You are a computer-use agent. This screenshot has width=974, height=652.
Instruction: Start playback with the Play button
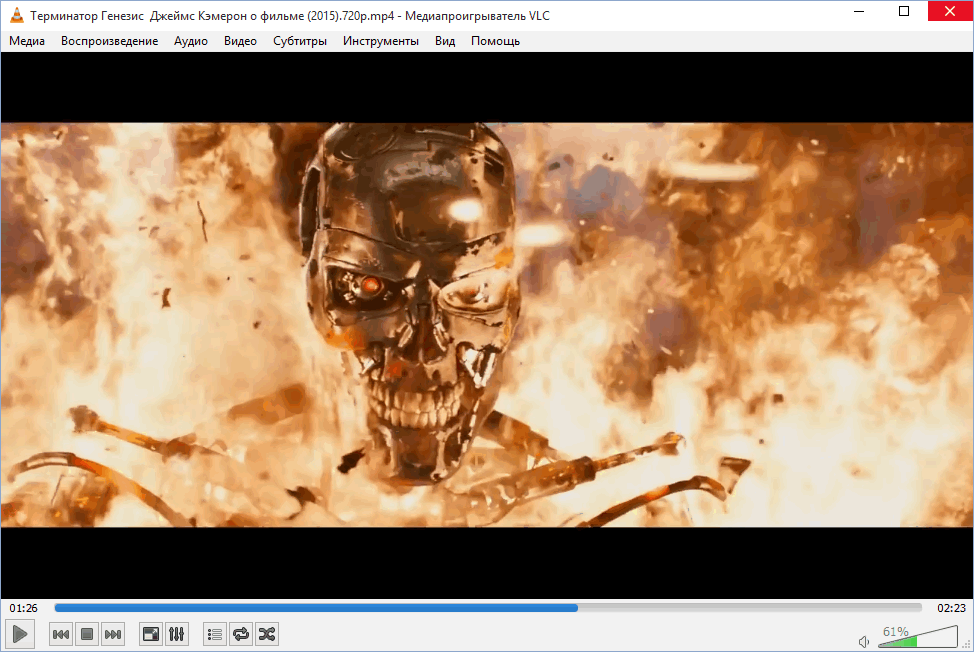tap(19, 634)
